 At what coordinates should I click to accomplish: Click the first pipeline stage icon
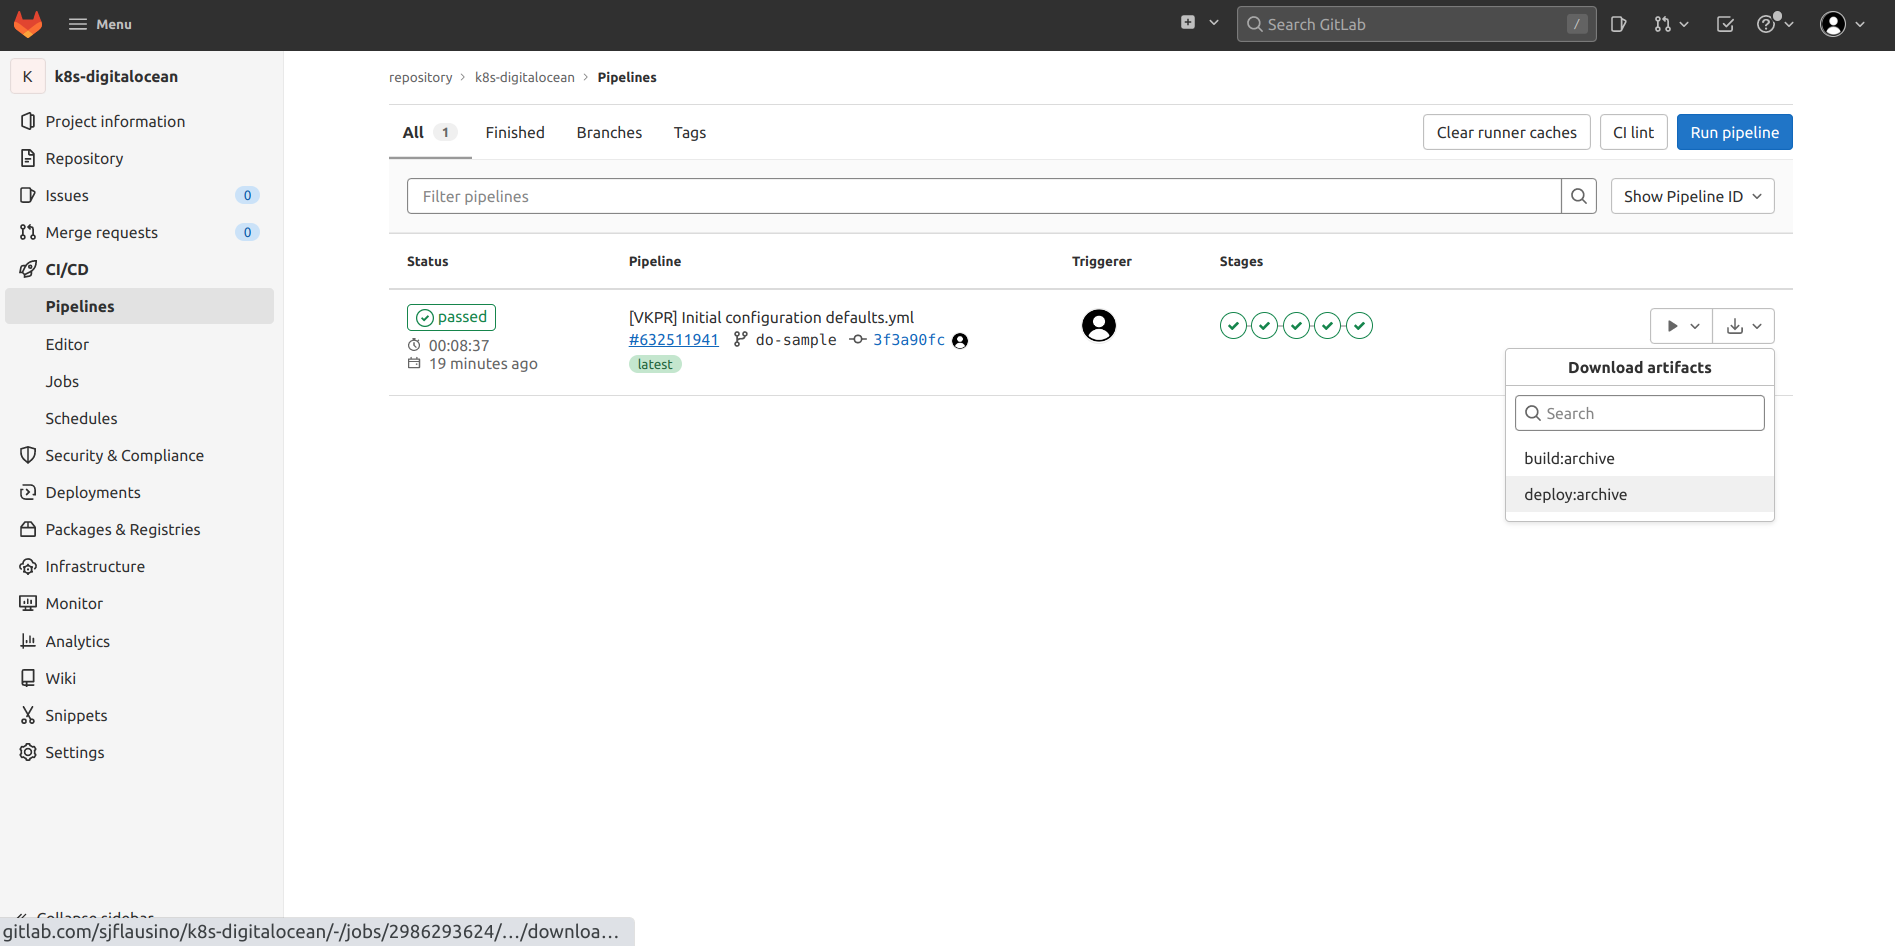point(1233,325)
